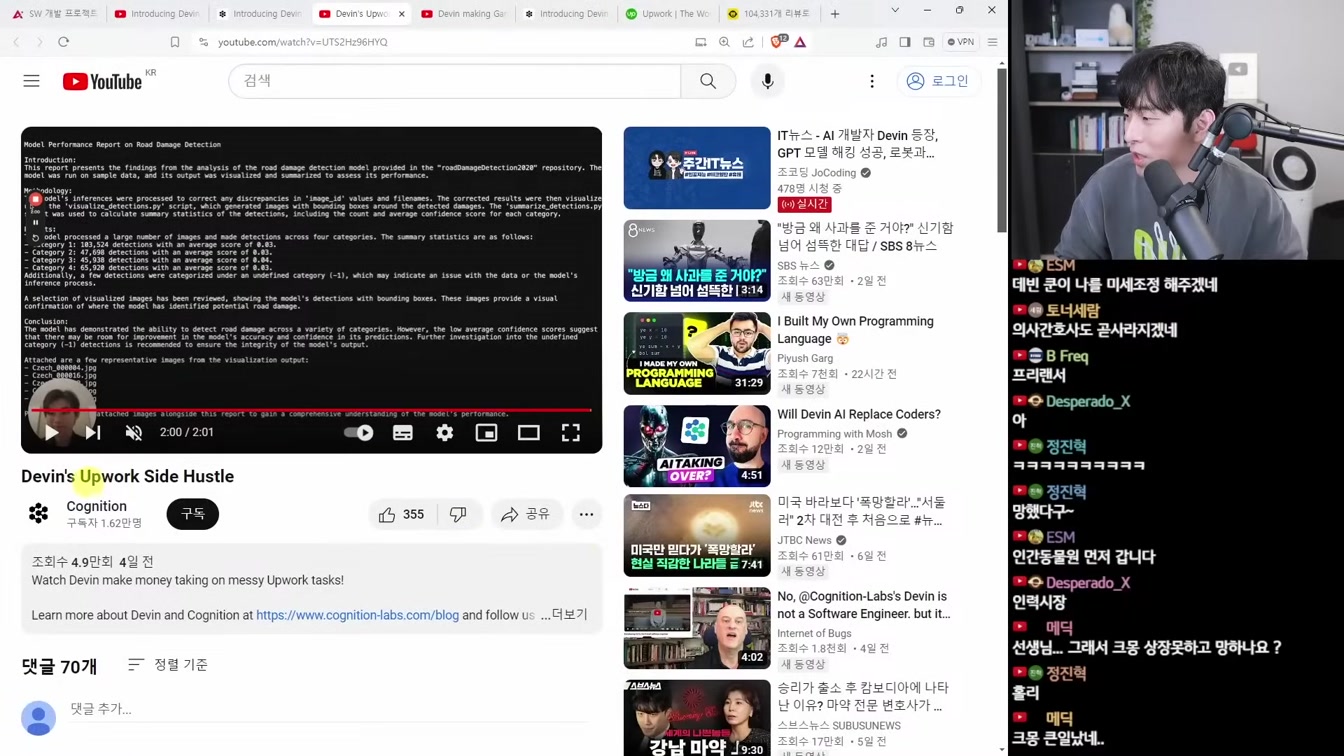Open the IT뉴스 Devin live thumbnail
Screen dimensions: 1344x756
697,168
